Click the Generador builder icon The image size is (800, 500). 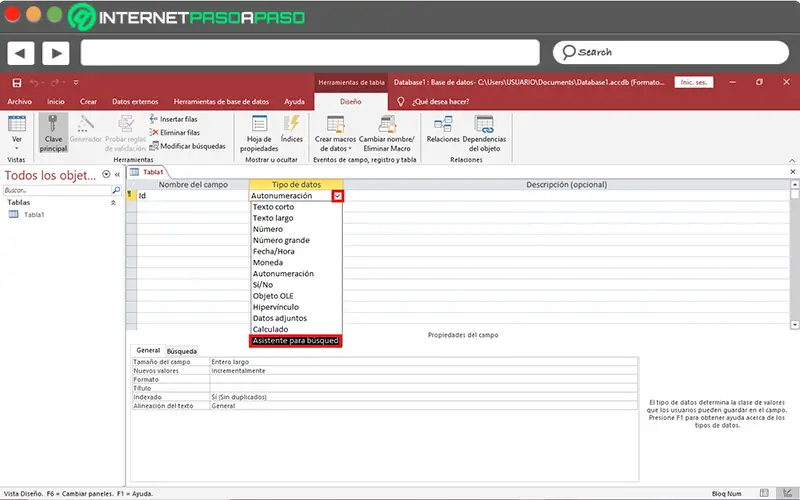(86, 129)
